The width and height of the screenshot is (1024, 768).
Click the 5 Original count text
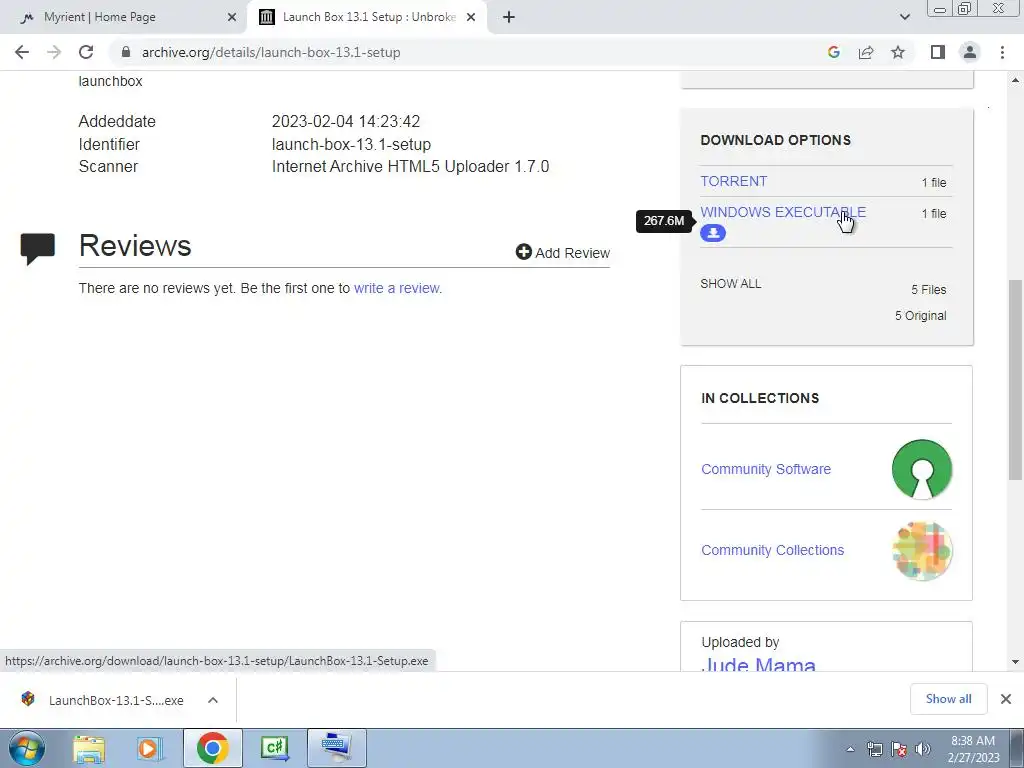point(920,316)
